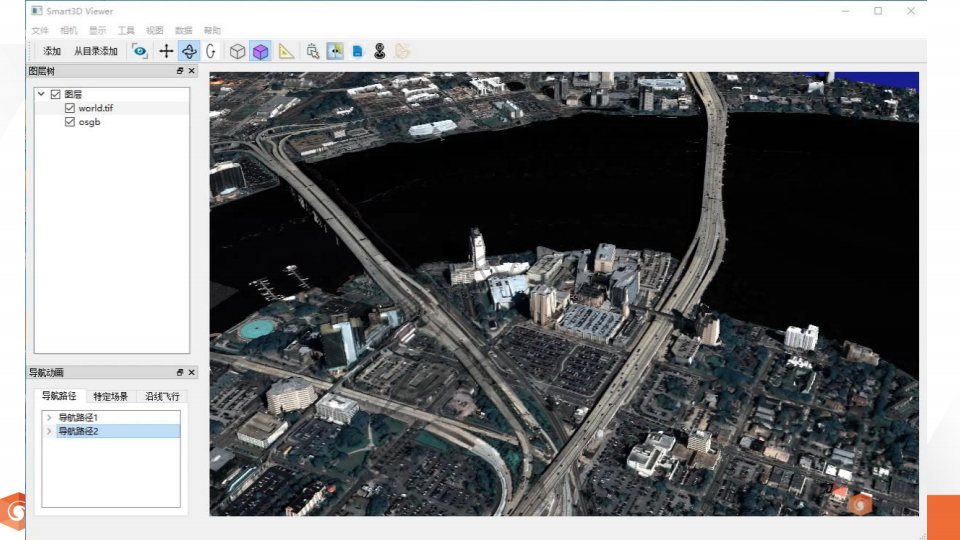Click the faded hand gesture icon
This screenshot has width=960, height=540.
[x=402, y=51]
